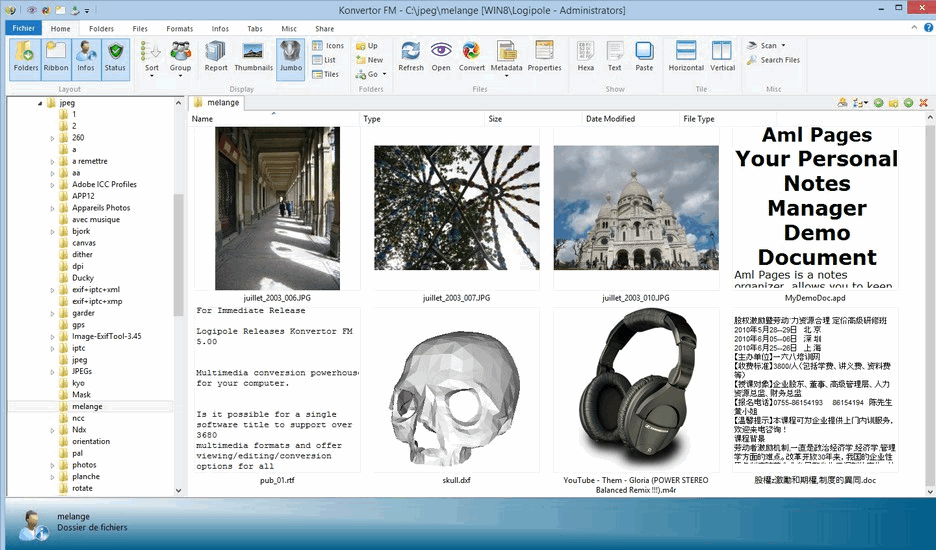Expand the 260 folder node

pos(53,138)
